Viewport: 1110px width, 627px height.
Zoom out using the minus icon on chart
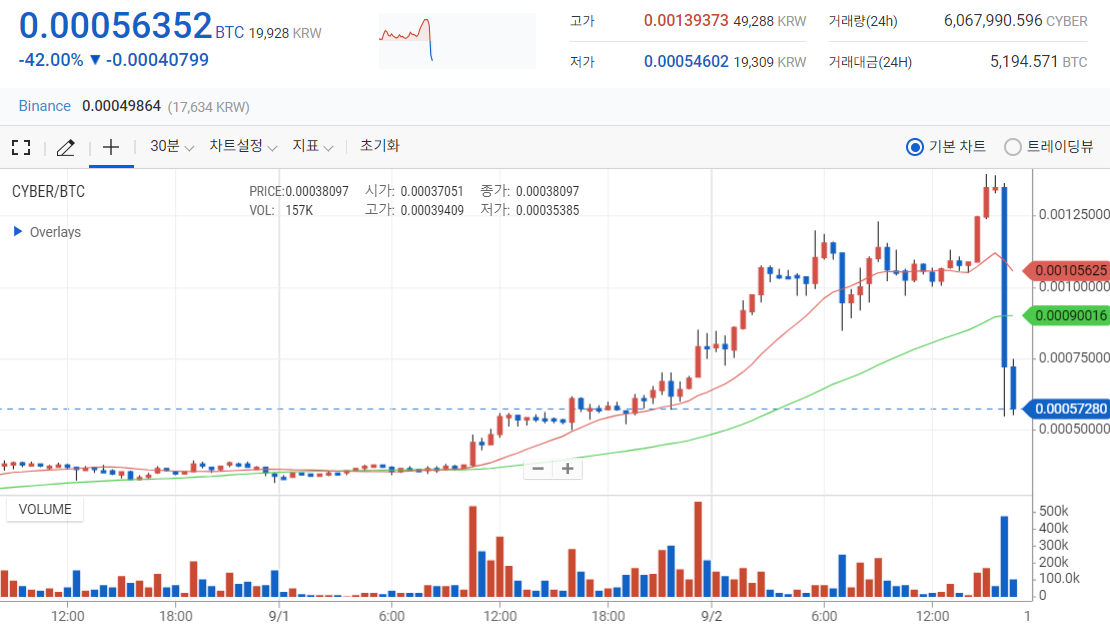(x=538, y=468)
